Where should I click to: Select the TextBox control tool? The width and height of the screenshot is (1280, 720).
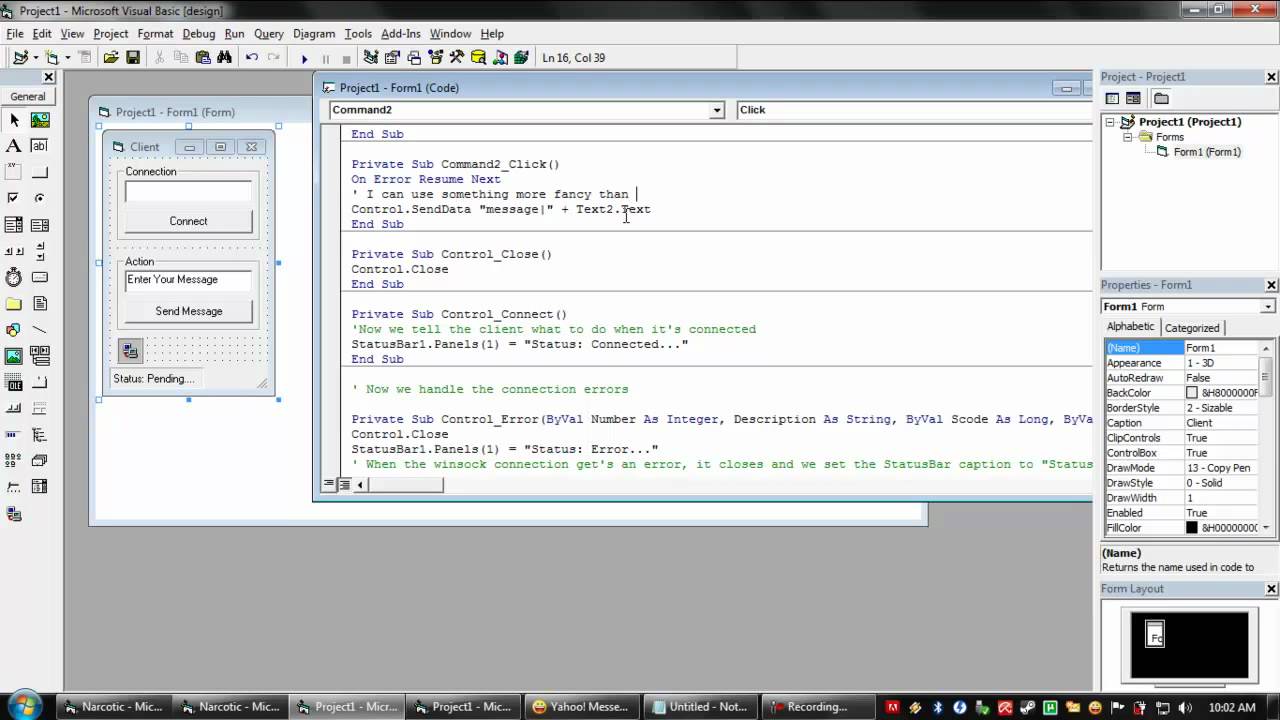pyautogui.click(x=40, y=146)
